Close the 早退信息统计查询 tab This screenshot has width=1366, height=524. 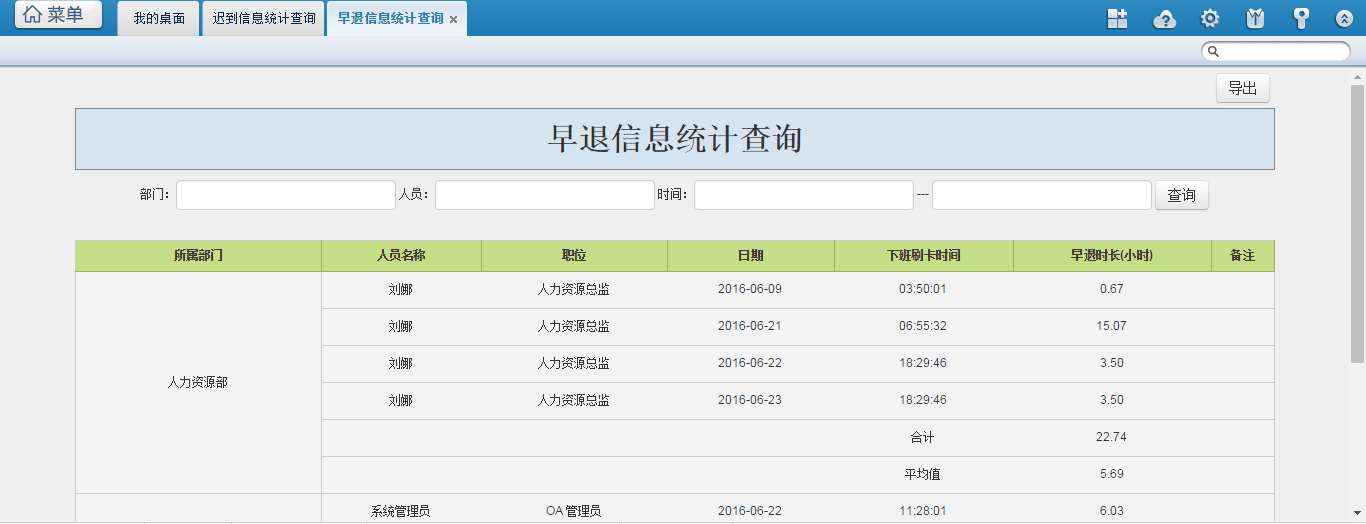(453, 19)
